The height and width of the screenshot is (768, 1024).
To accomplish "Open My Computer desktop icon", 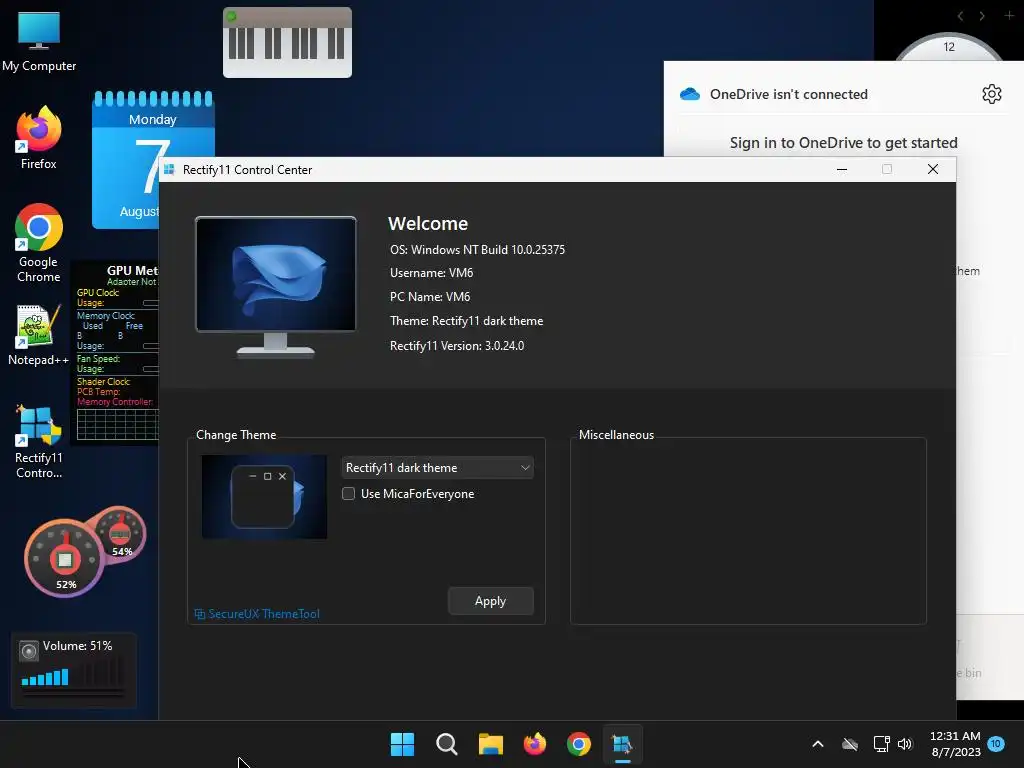I will point(39,42).
